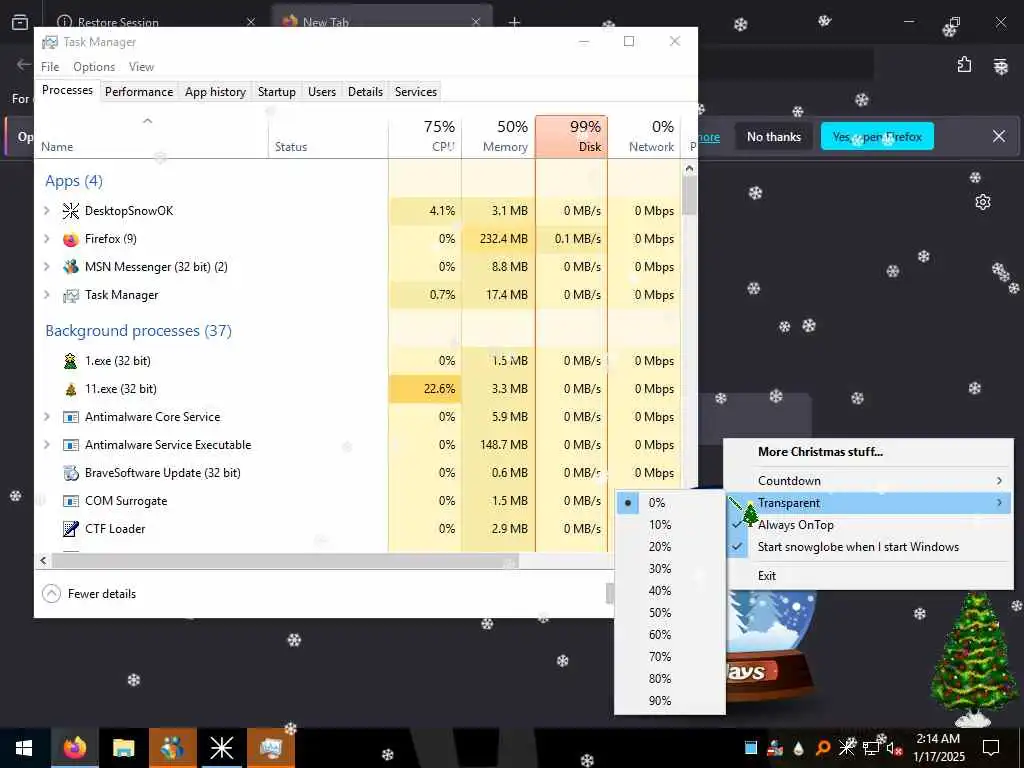Expand Antimalware Core Service row
This screenshot has width=1024, height=768.
click(46, 417)
